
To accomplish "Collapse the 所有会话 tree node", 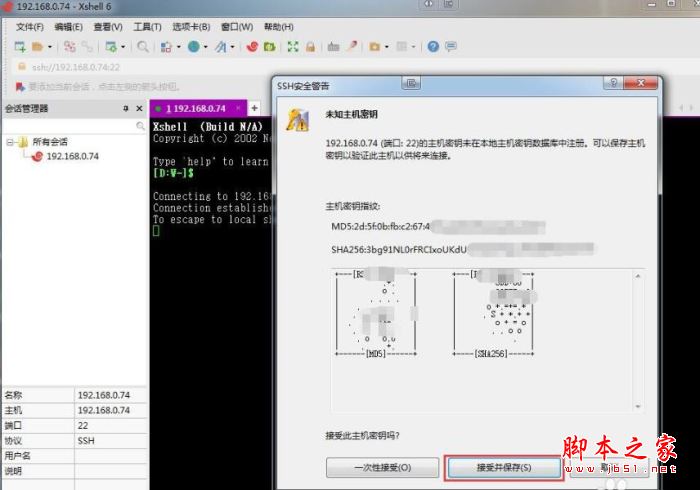I will 10,142.
